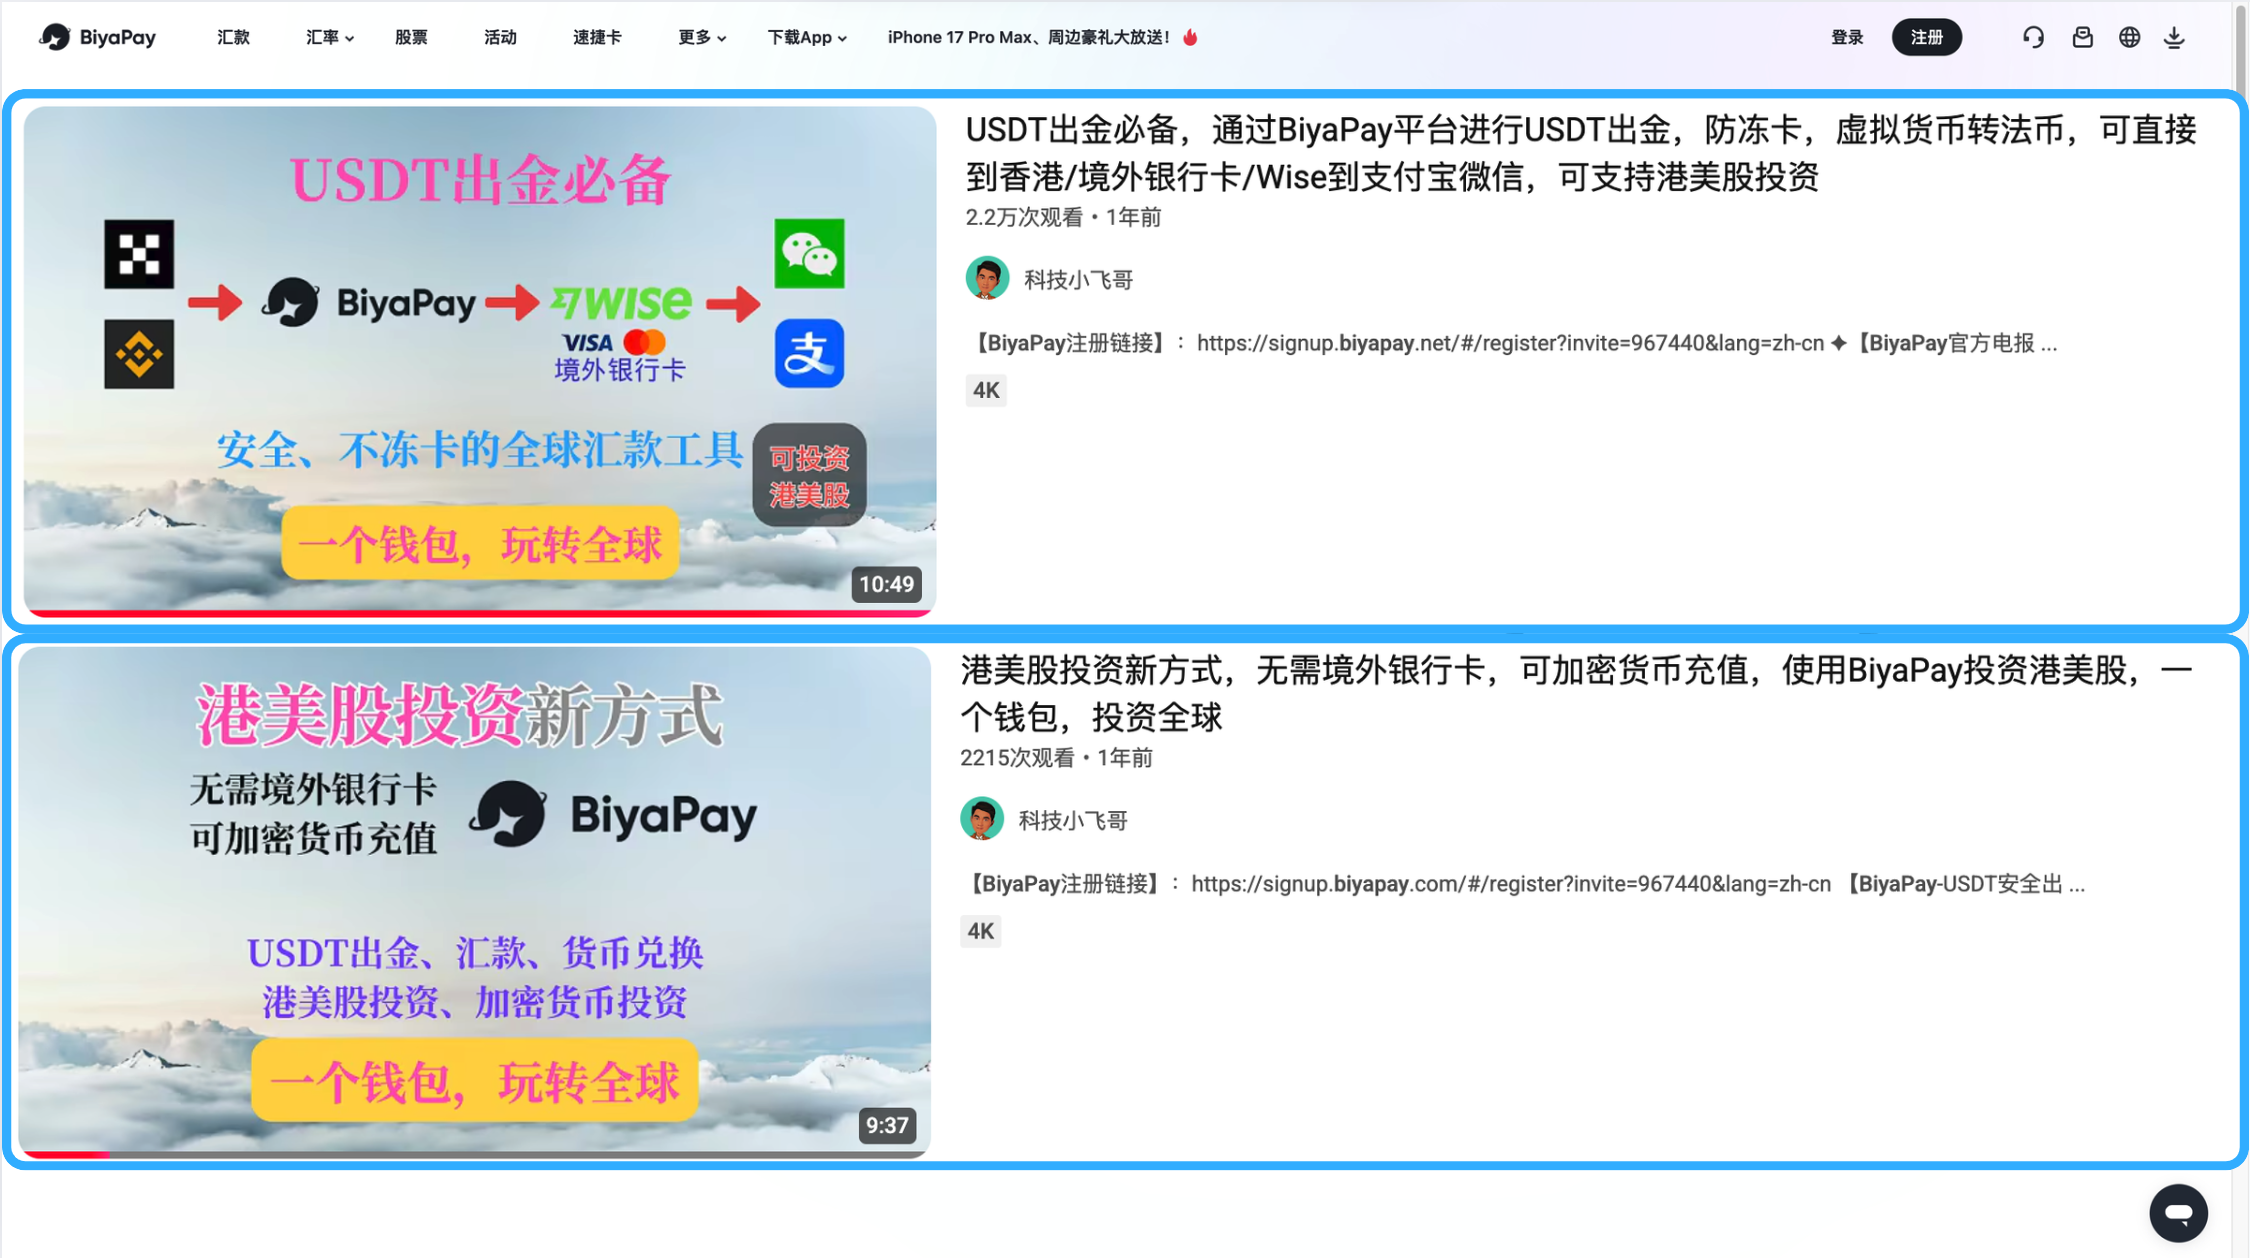The image size is (2250, 1258).
Task: Go to the 活动 page
Action: (x=500, y=37)
